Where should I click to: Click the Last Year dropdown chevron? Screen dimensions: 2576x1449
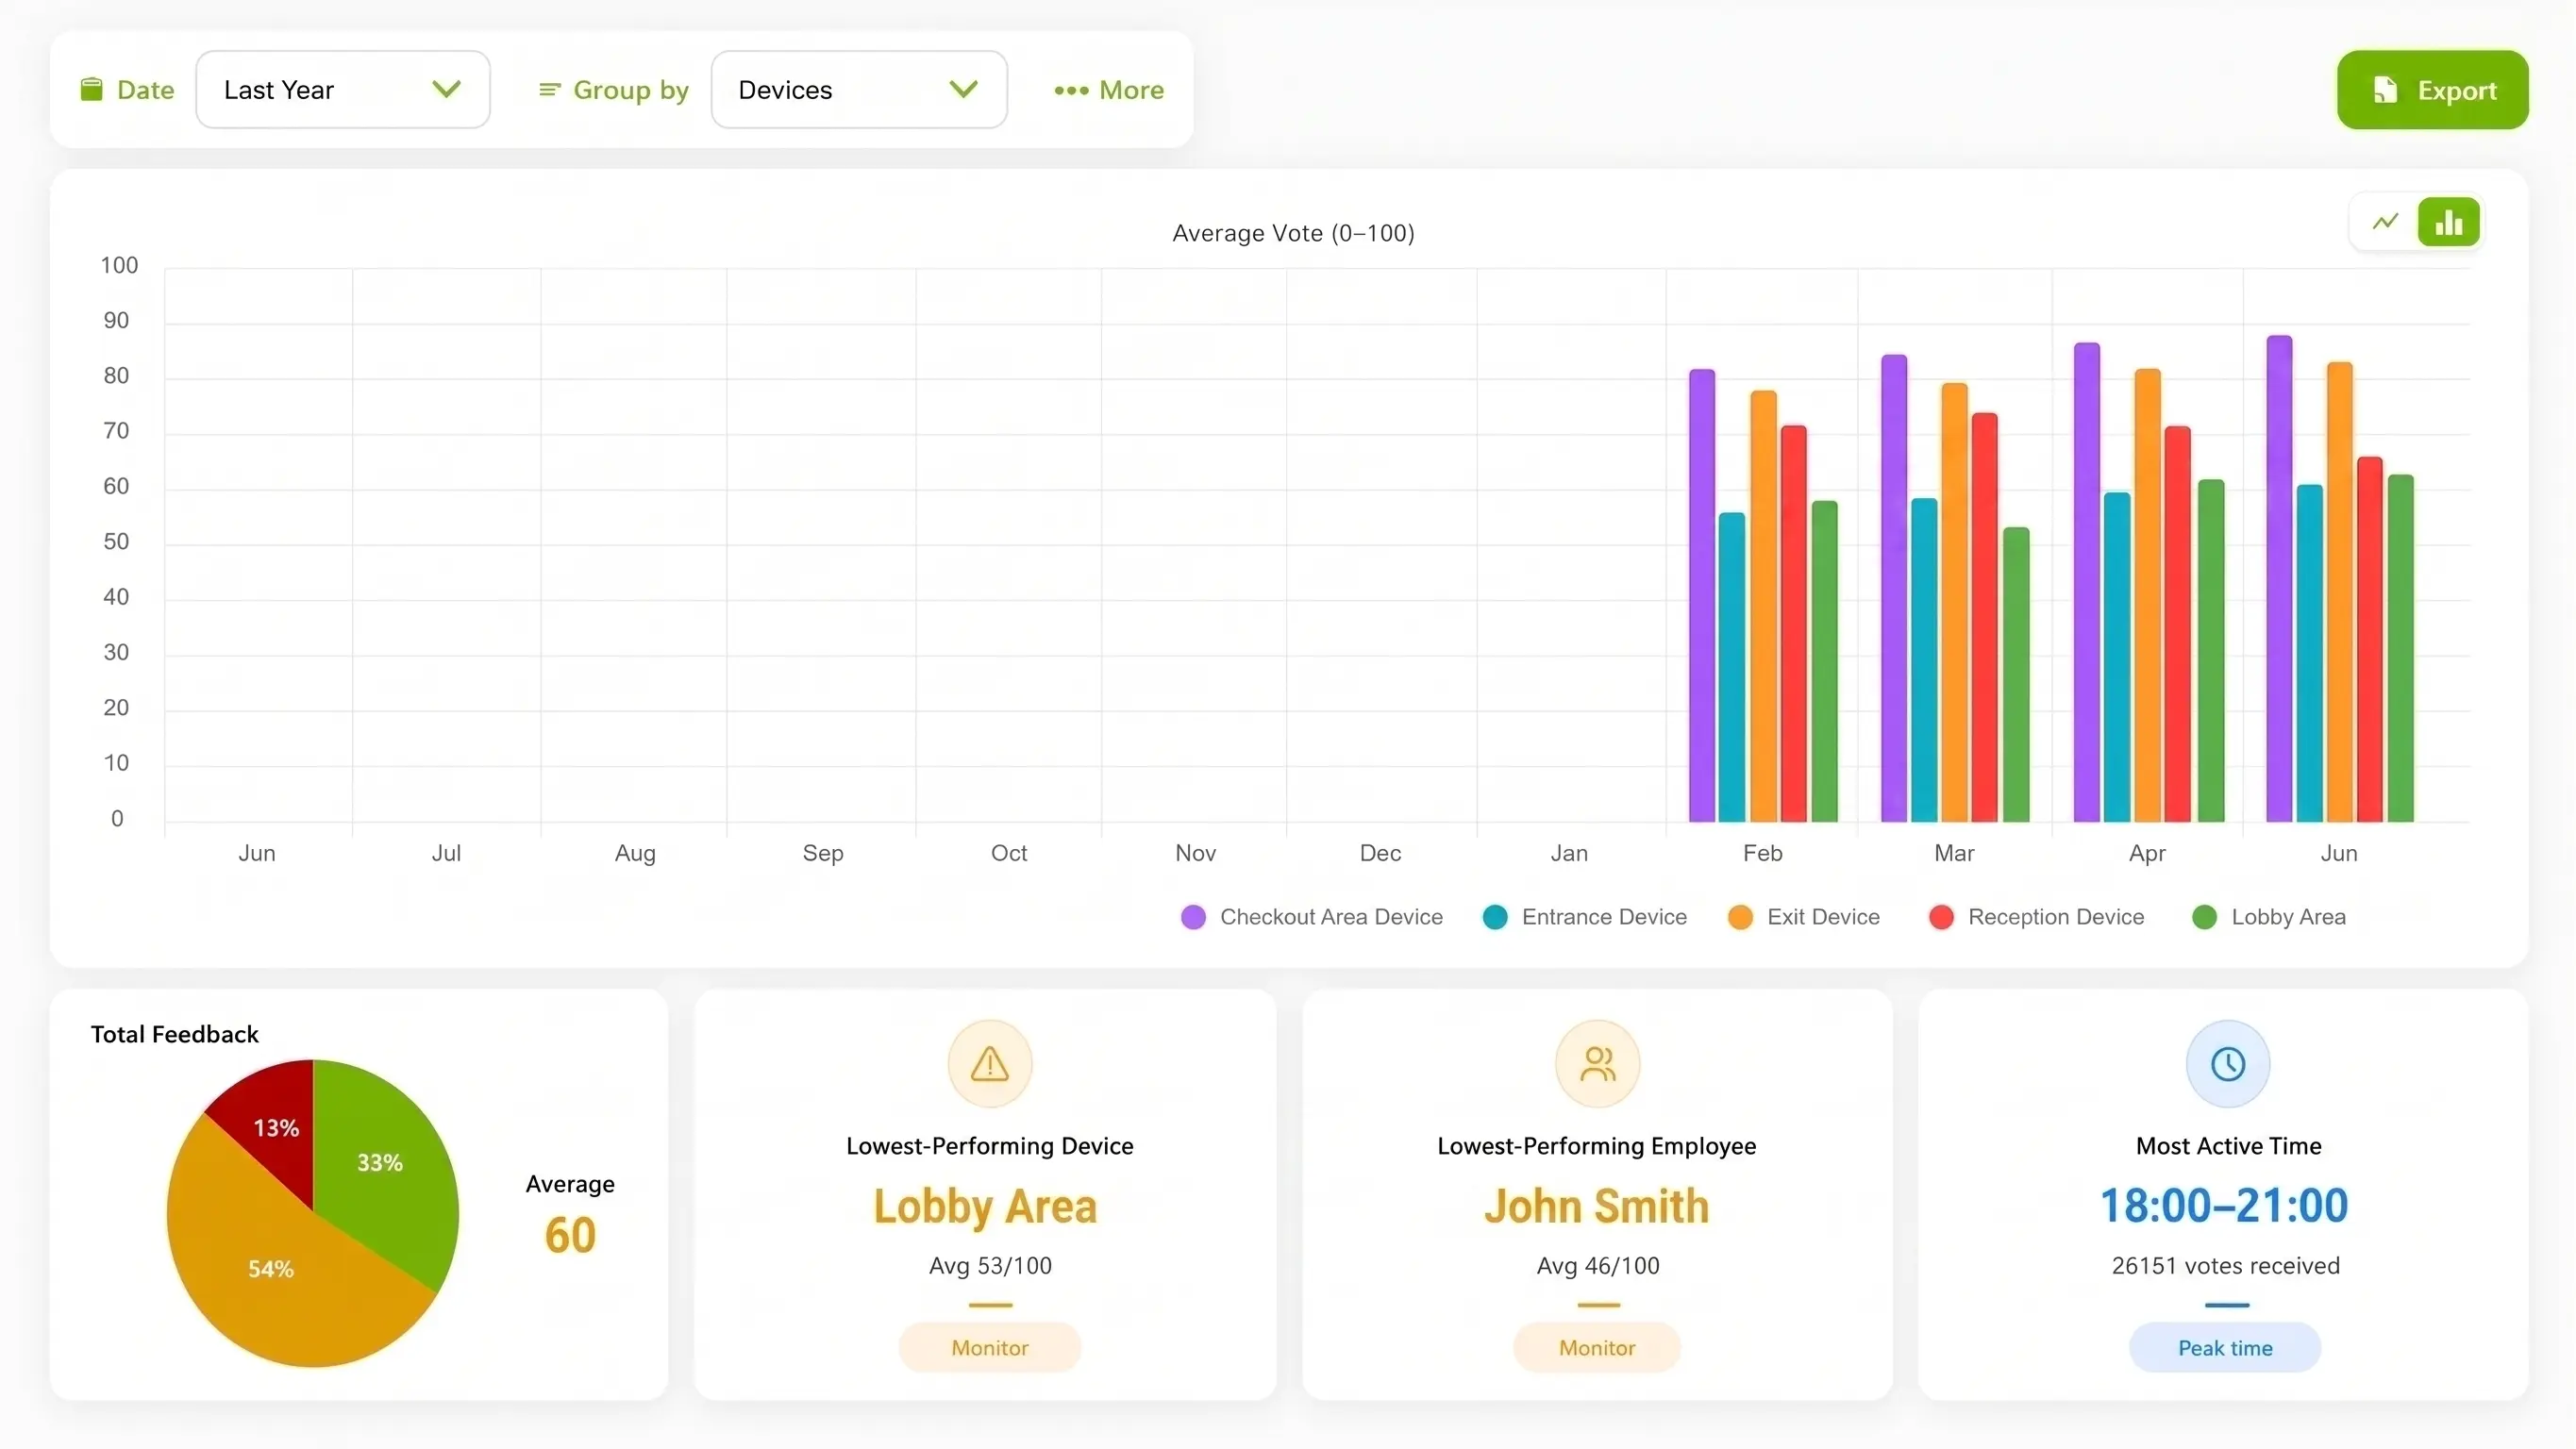point(446,90)
